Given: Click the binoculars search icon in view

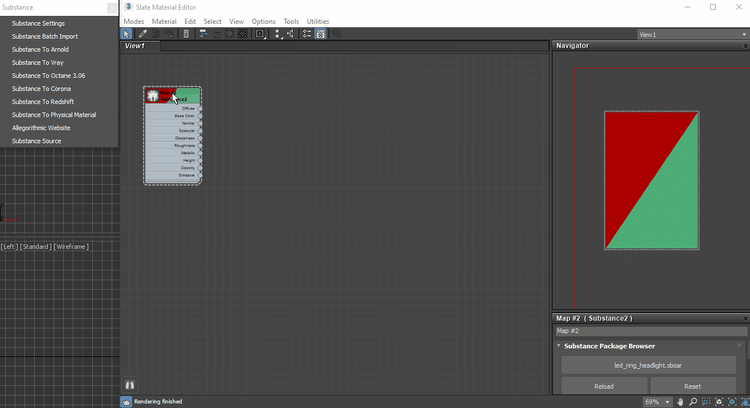Looking at the screenshot, I should (130, 384).
